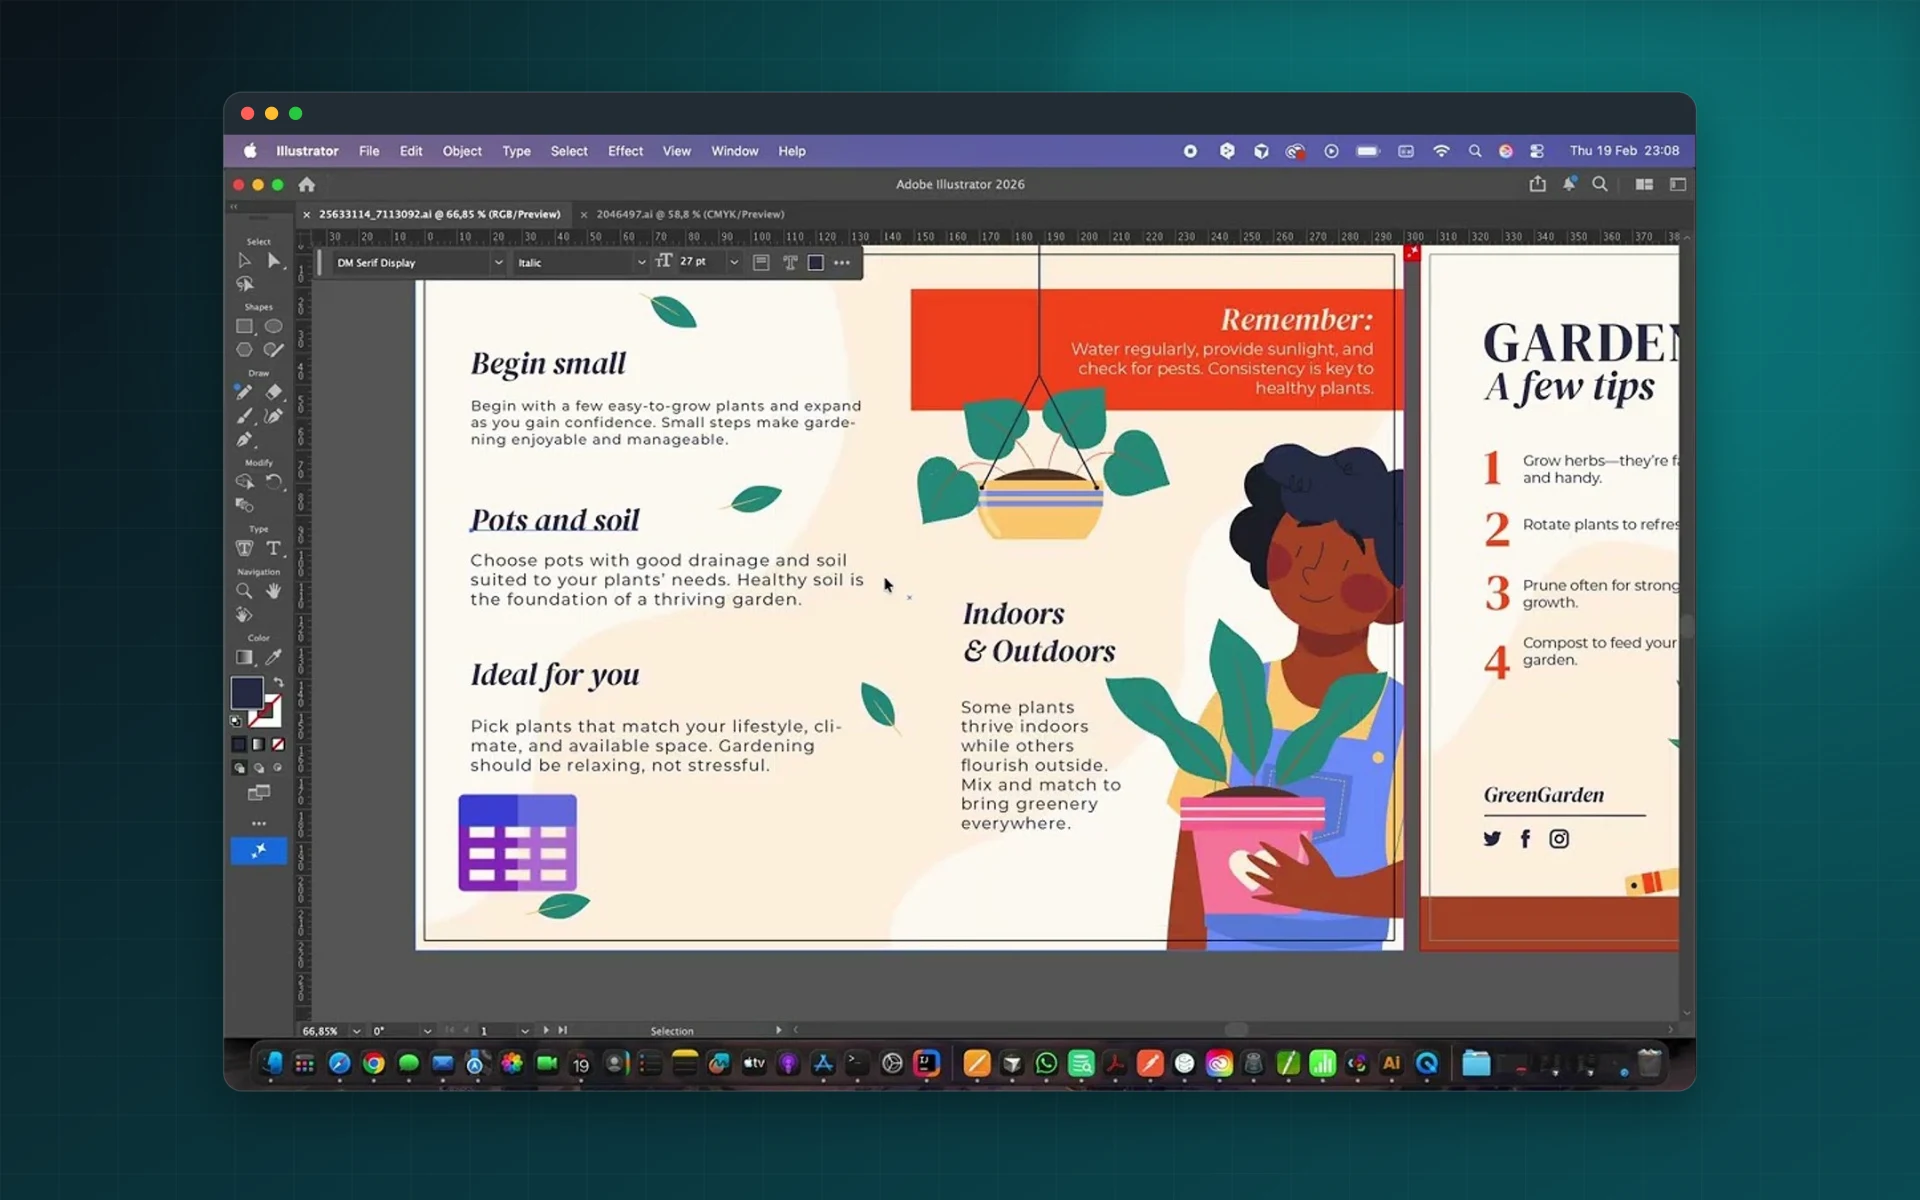
Task: Activate the Type tool
Action: click(273, 548)
